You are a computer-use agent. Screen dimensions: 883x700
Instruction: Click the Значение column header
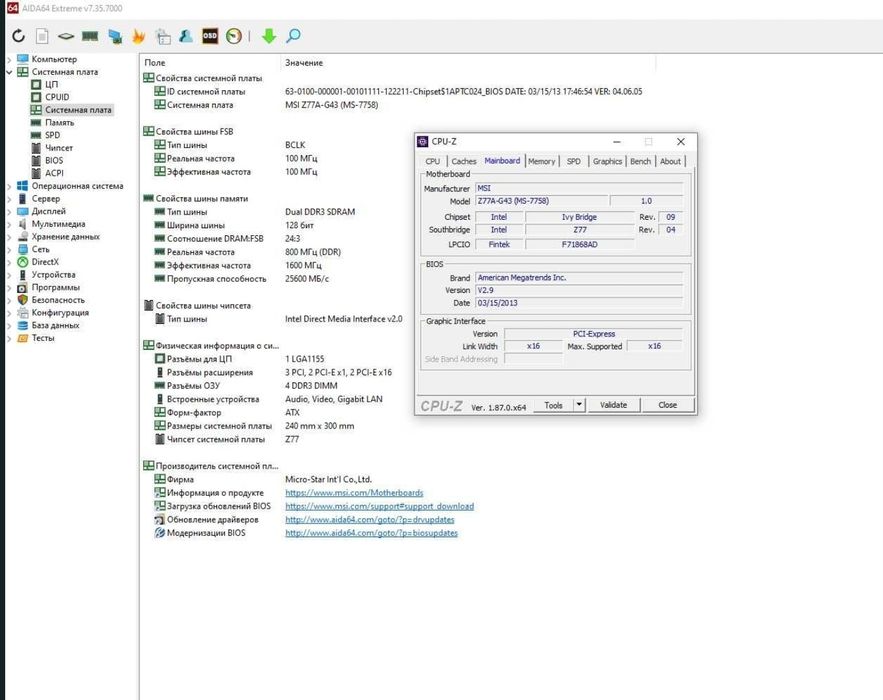tap(304, 63)
